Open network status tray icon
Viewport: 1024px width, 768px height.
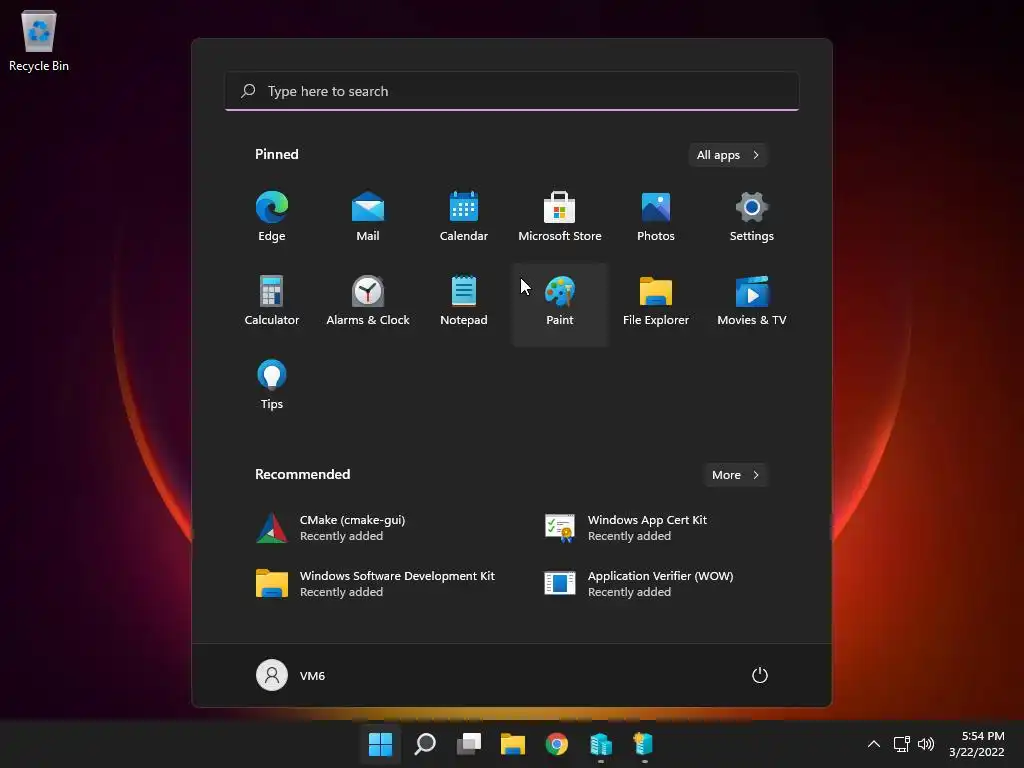click(x=902, y=744)
